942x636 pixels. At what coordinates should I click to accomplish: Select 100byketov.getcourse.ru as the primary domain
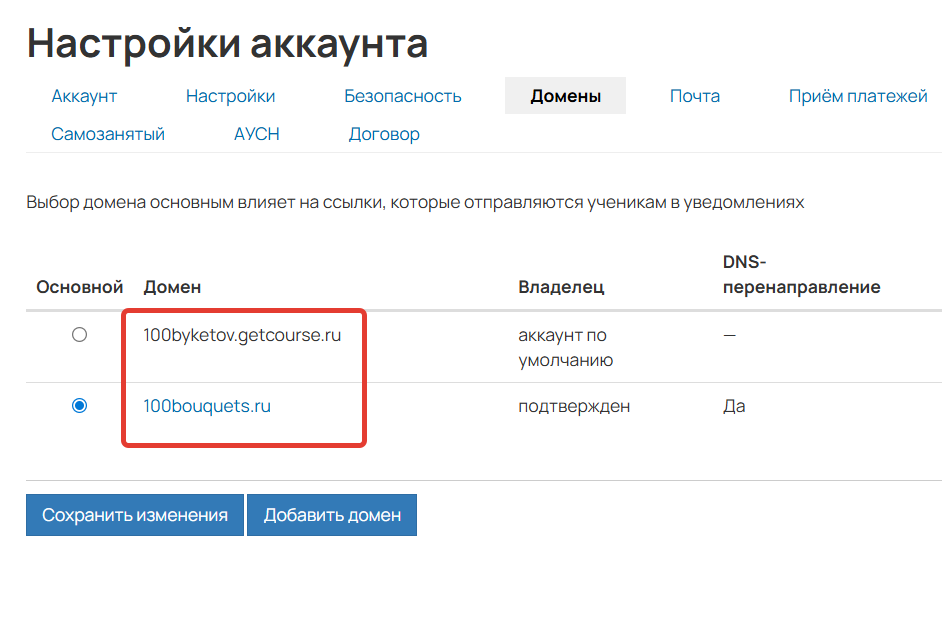78,336
